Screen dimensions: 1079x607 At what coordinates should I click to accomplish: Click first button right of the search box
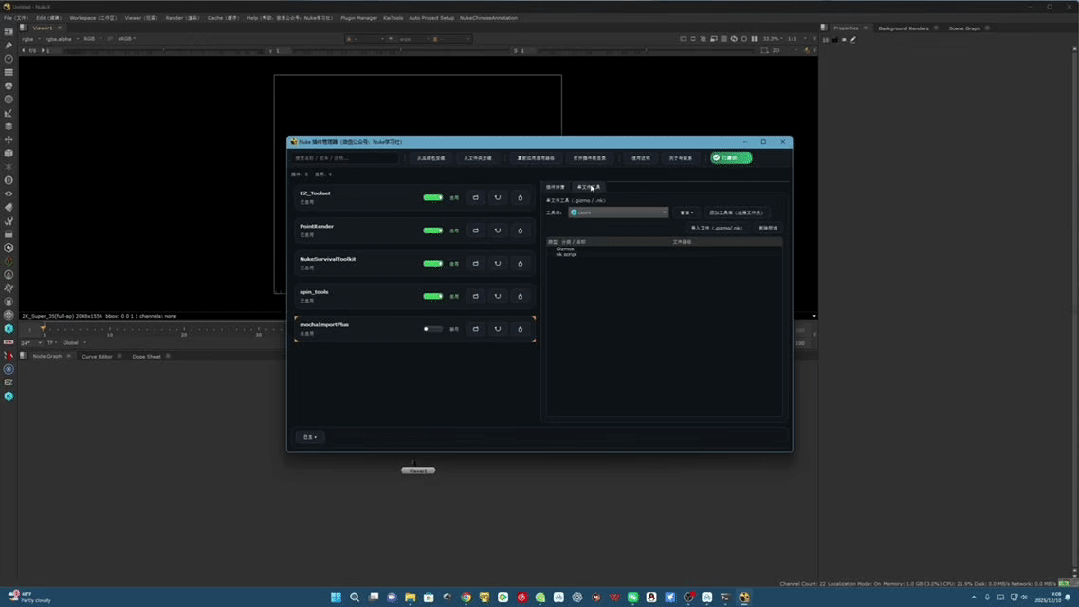pyautogui.click(x=431, y=158)
